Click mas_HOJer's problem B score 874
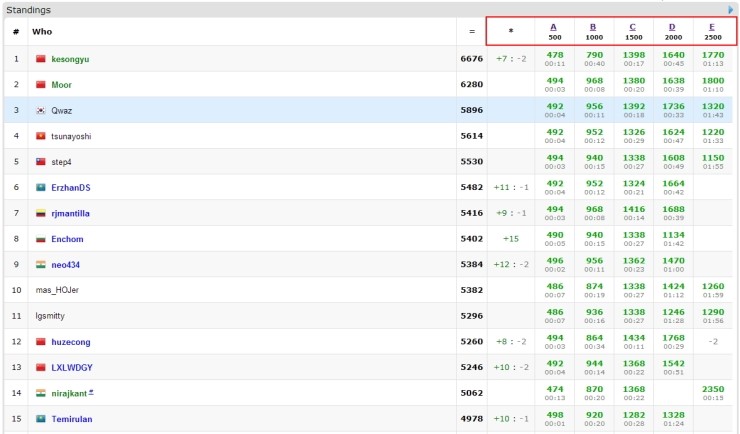The image size is (740, 434). click(x=594, y=286)
